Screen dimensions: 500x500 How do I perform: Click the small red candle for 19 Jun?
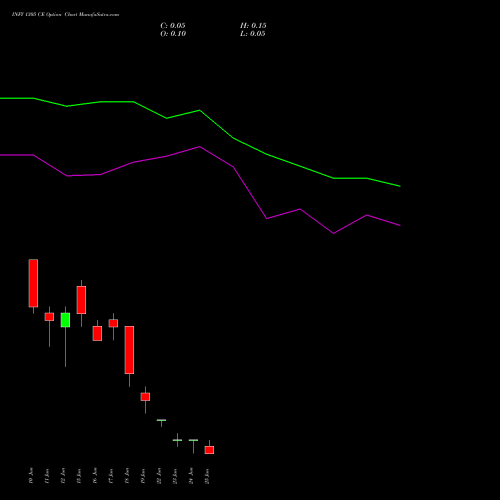coord(145,397)
